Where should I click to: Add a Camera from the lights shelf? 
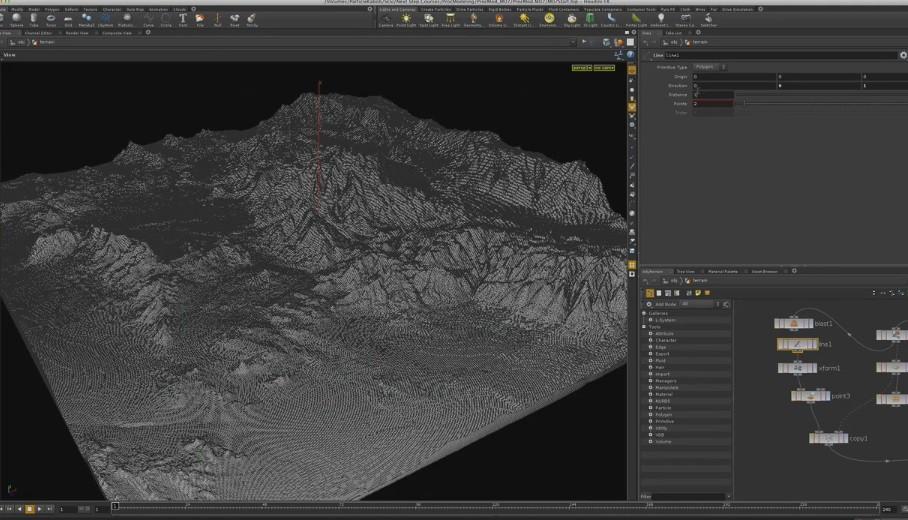tap(386, 20)
